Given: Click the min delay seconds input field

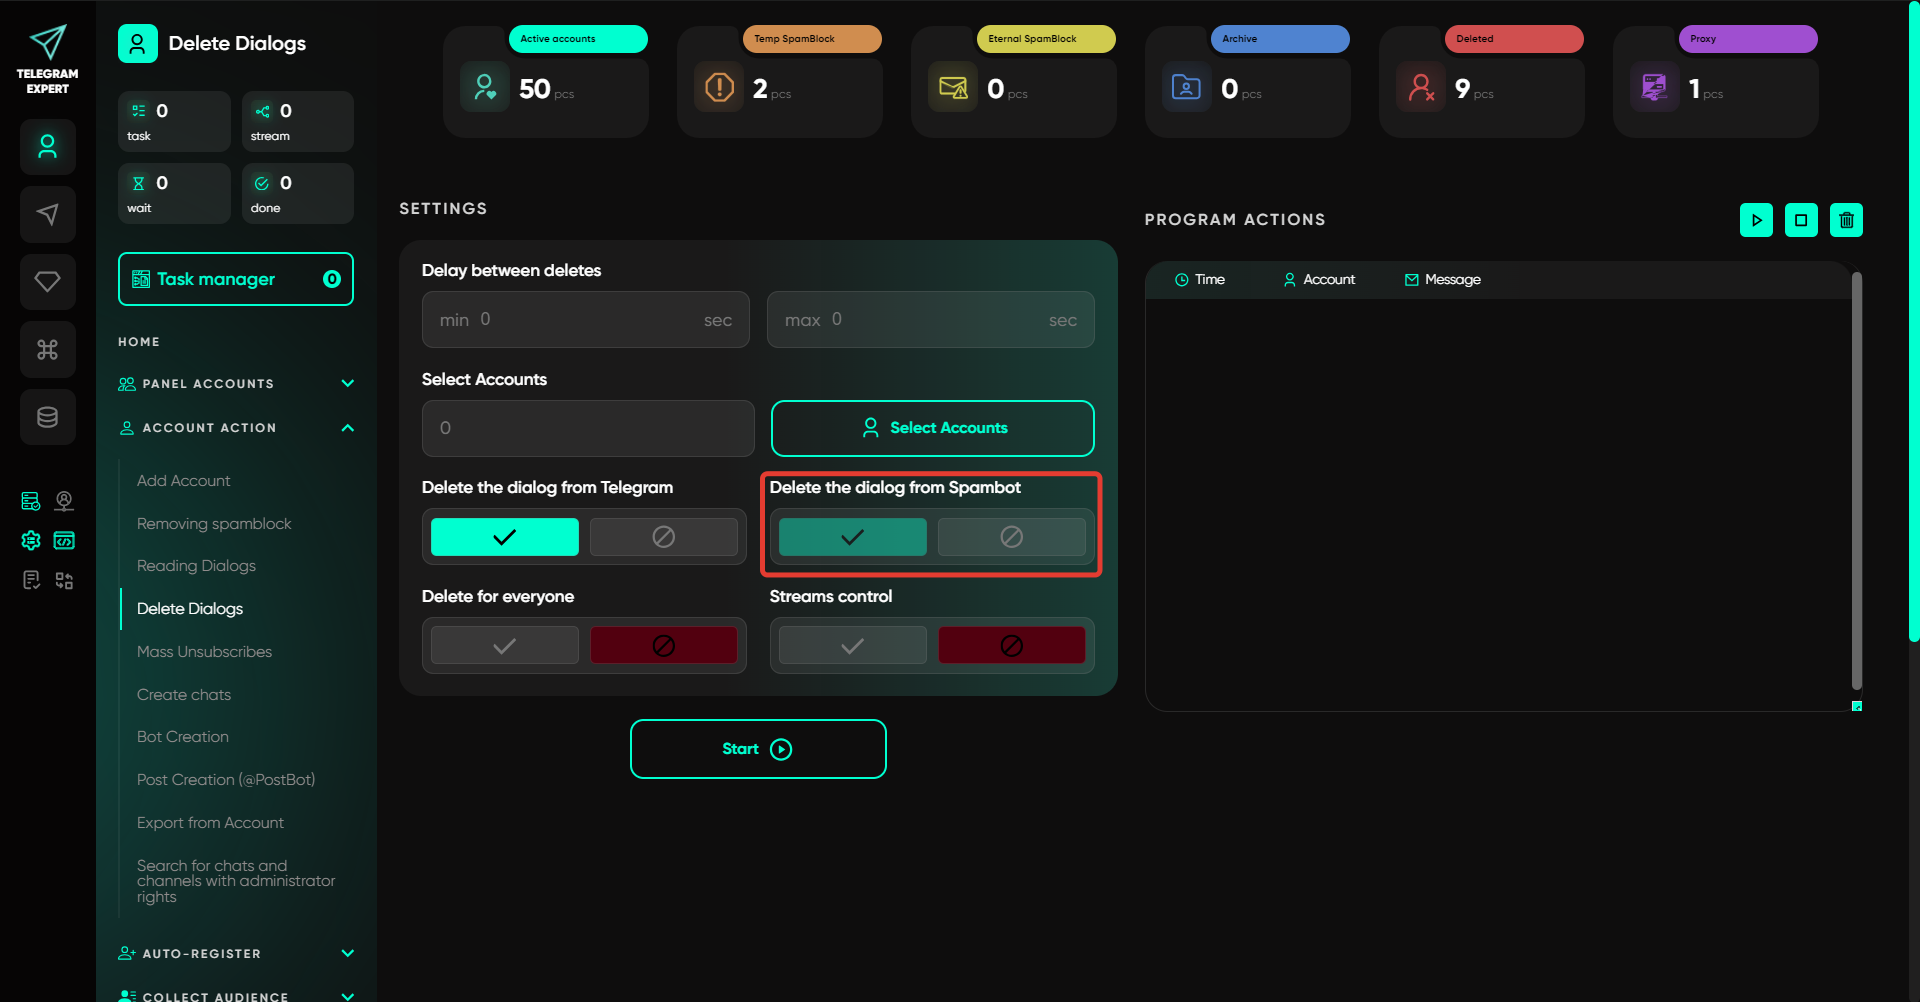Looking at the screenshot, I should [585, 320].
